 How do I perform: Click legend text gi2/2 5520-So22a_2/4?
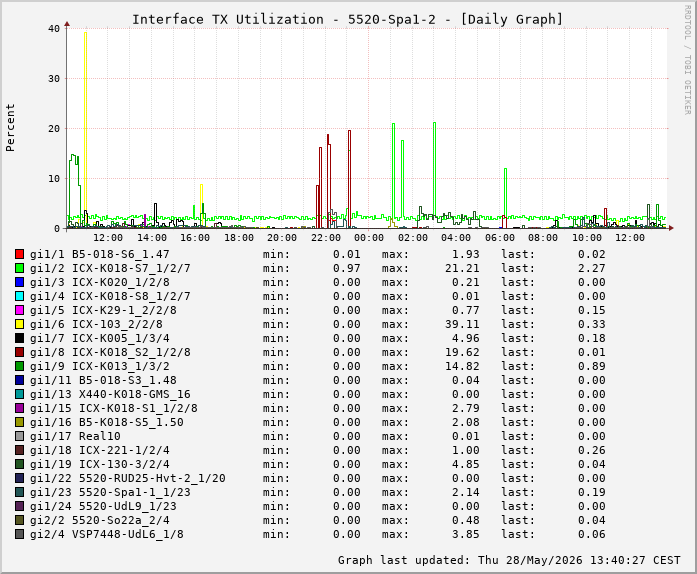[x=100, y=520]
